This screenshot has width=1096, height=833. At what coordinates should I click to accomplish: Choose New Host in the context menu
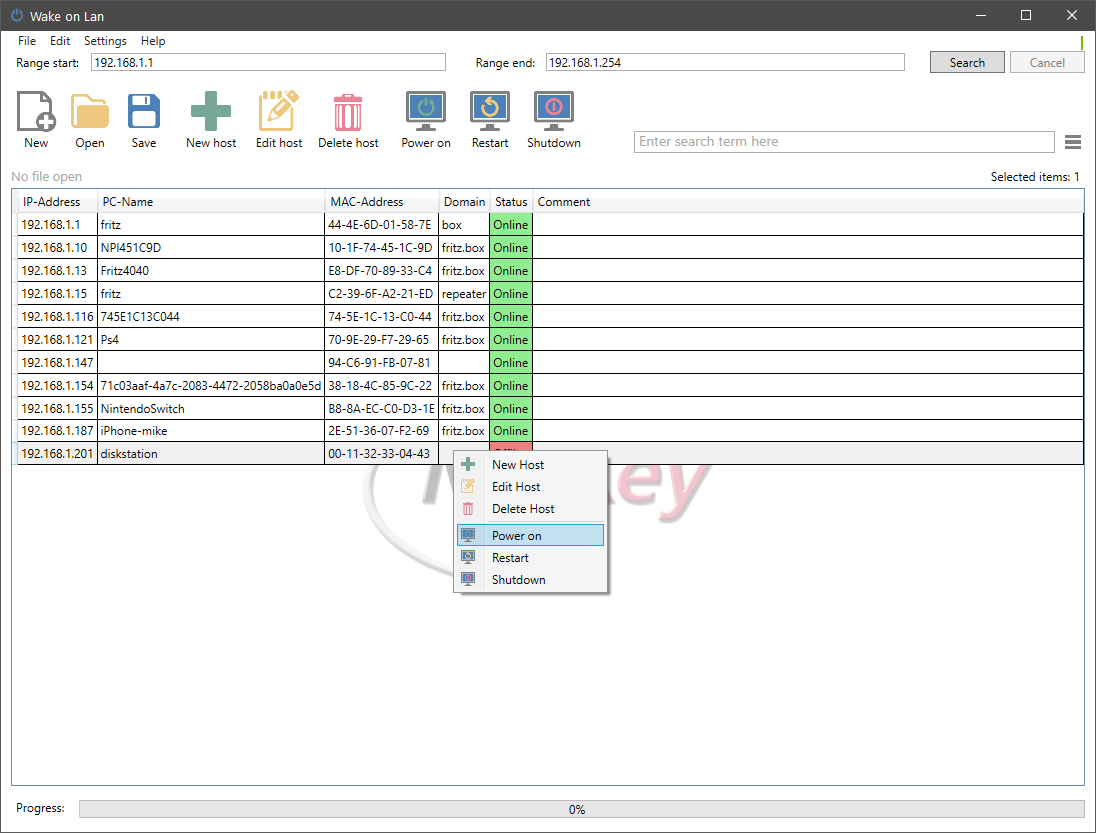pyautogui.click(x=530, y=465)
